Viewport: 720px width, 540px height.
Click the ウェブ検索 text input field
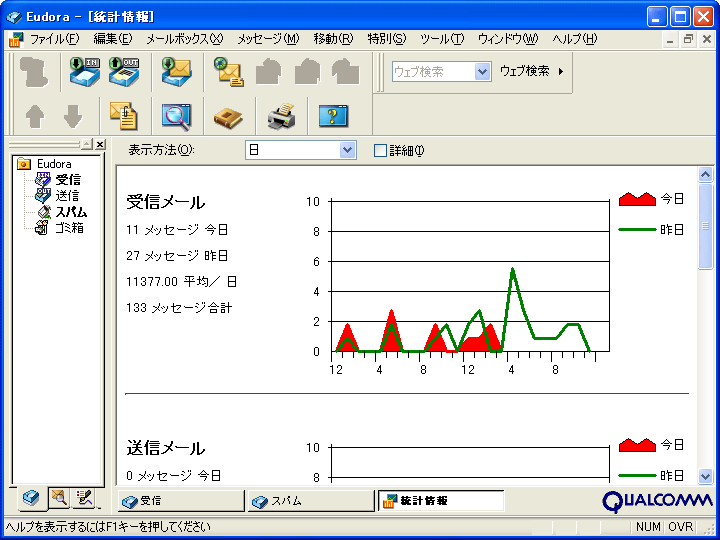coord(433,72)
